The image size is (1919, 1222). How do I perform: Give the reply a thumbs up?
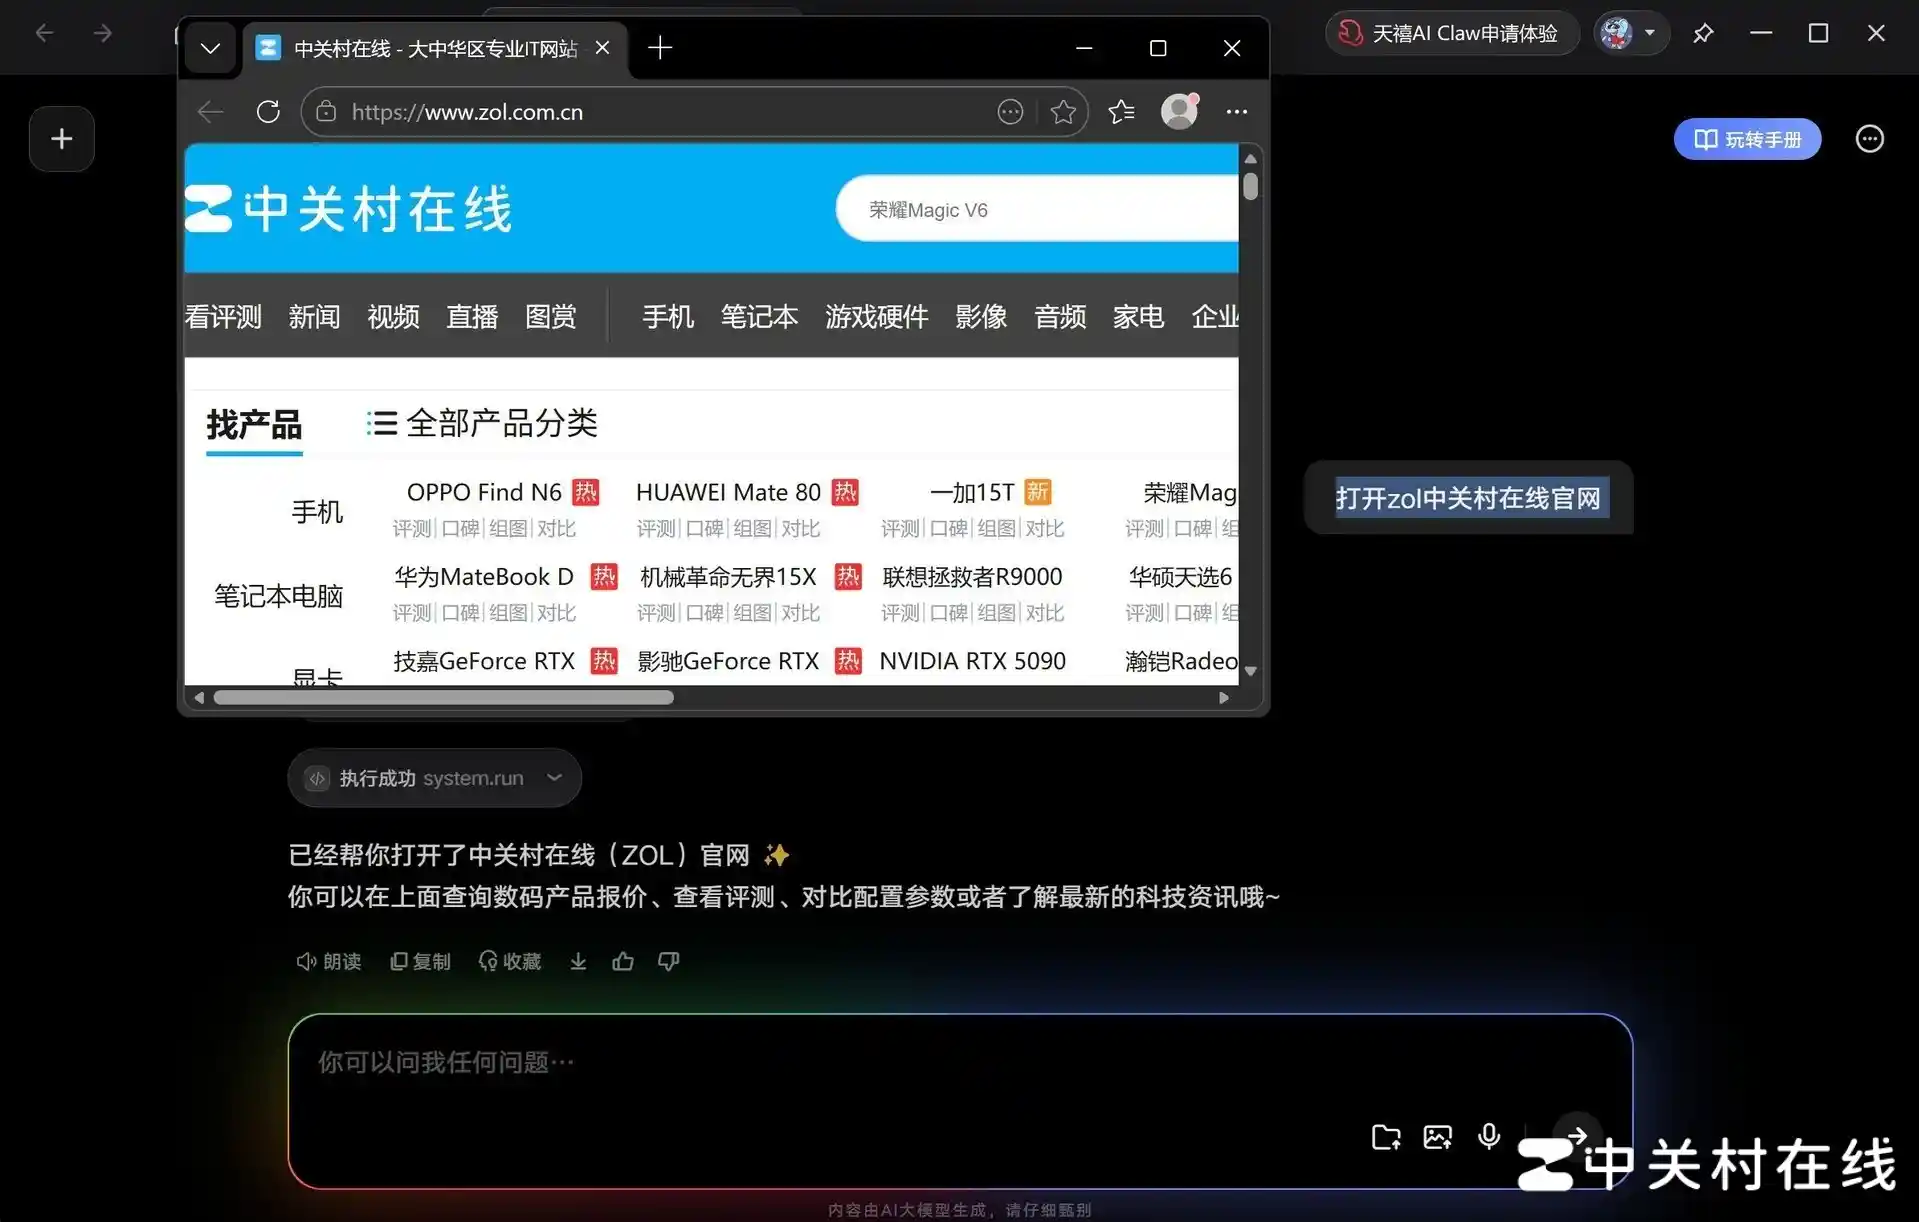tap(622, 961)
